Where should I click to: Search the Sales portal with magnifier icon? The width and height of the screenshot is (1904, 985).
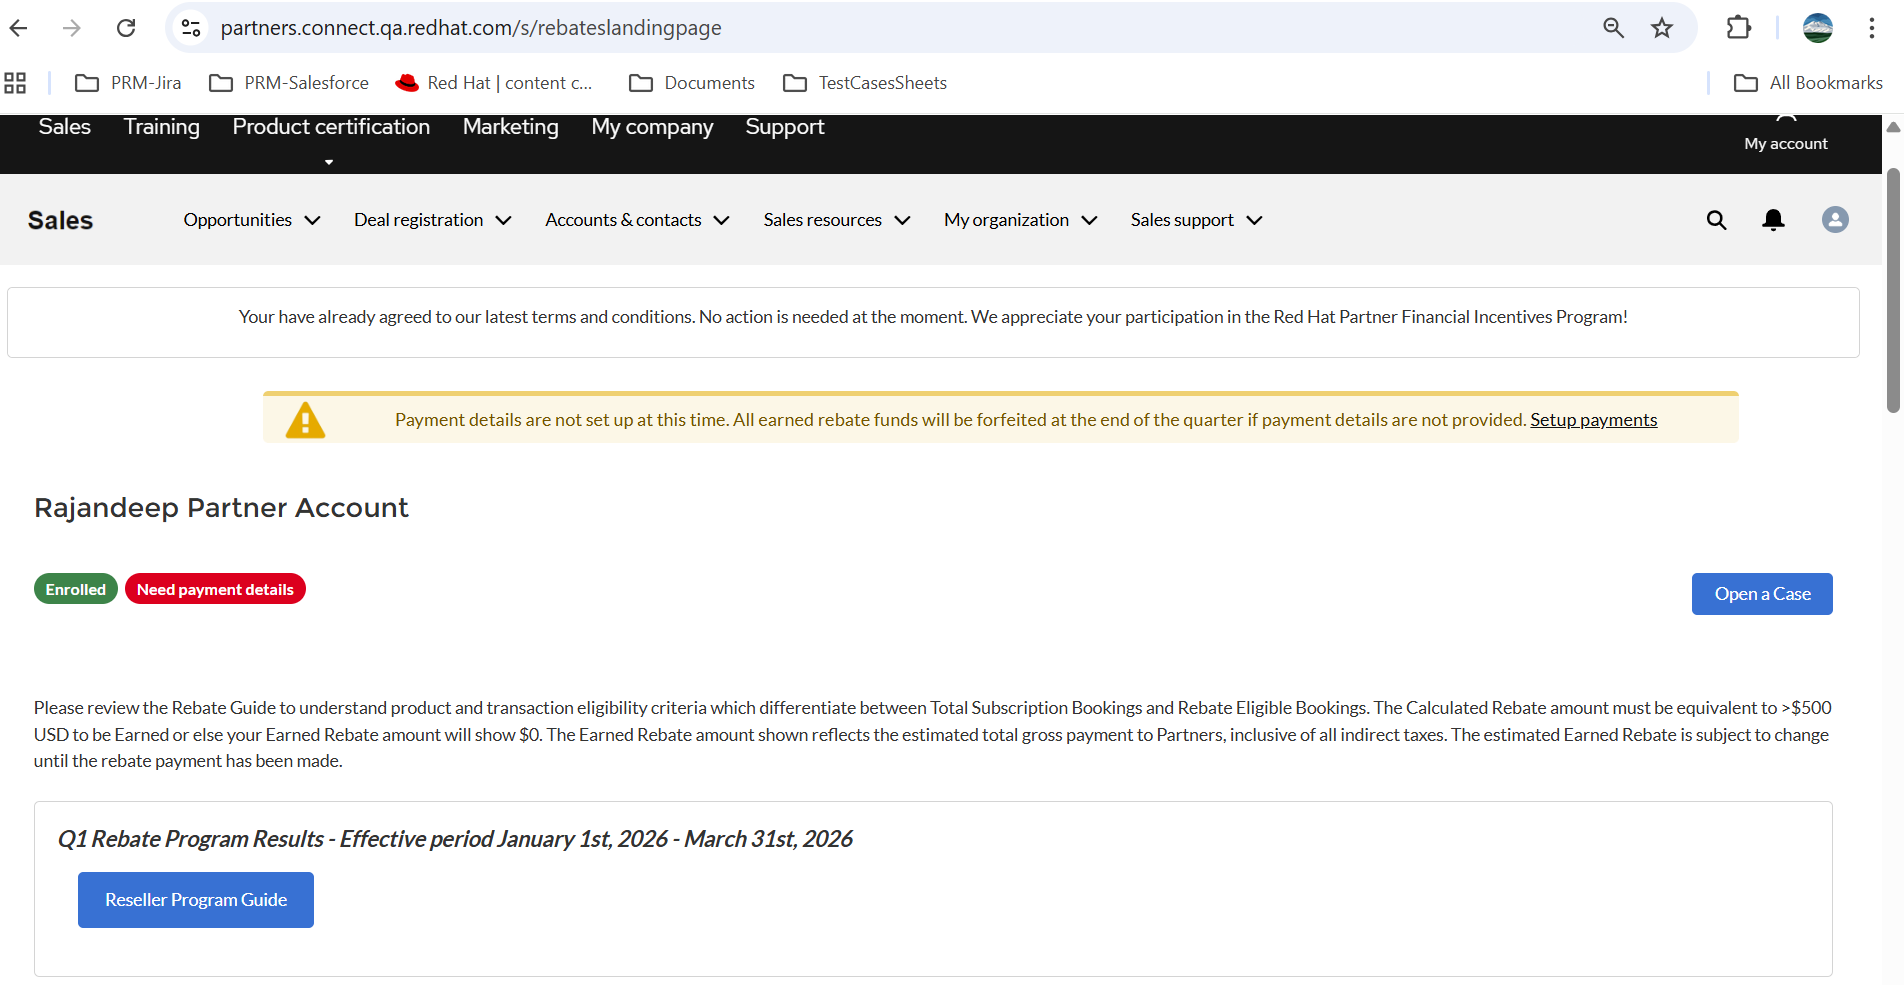(x=1716, y=220)
